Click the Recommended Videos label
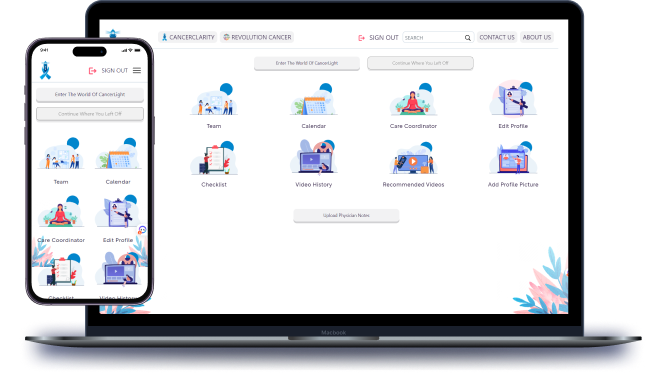 [x=413, y=185]
